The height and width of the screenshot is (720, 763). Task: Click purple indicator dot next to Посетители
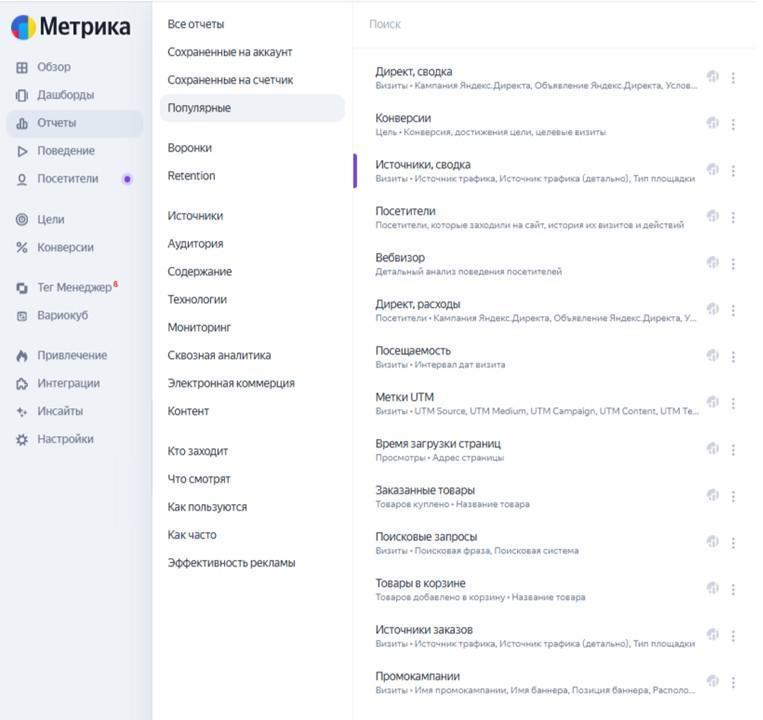point(127,180)
